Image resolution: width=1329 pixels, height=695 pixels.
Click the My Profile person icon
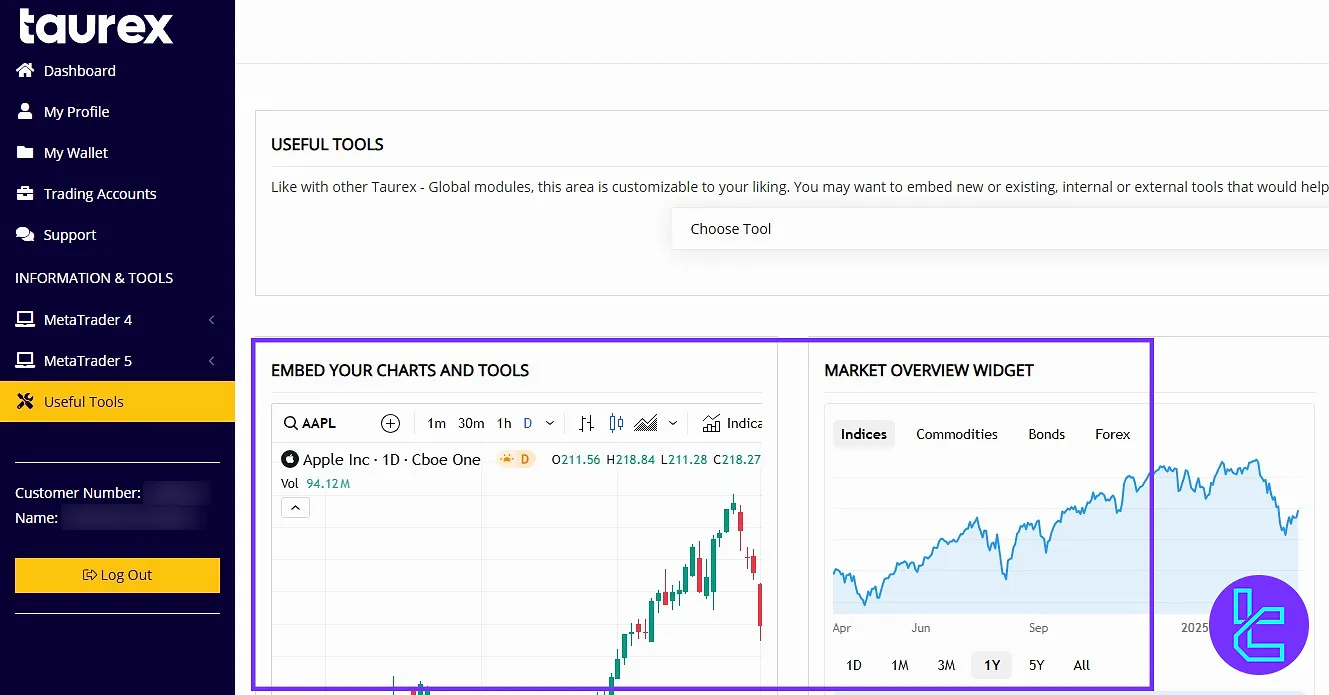click(25, 111)
